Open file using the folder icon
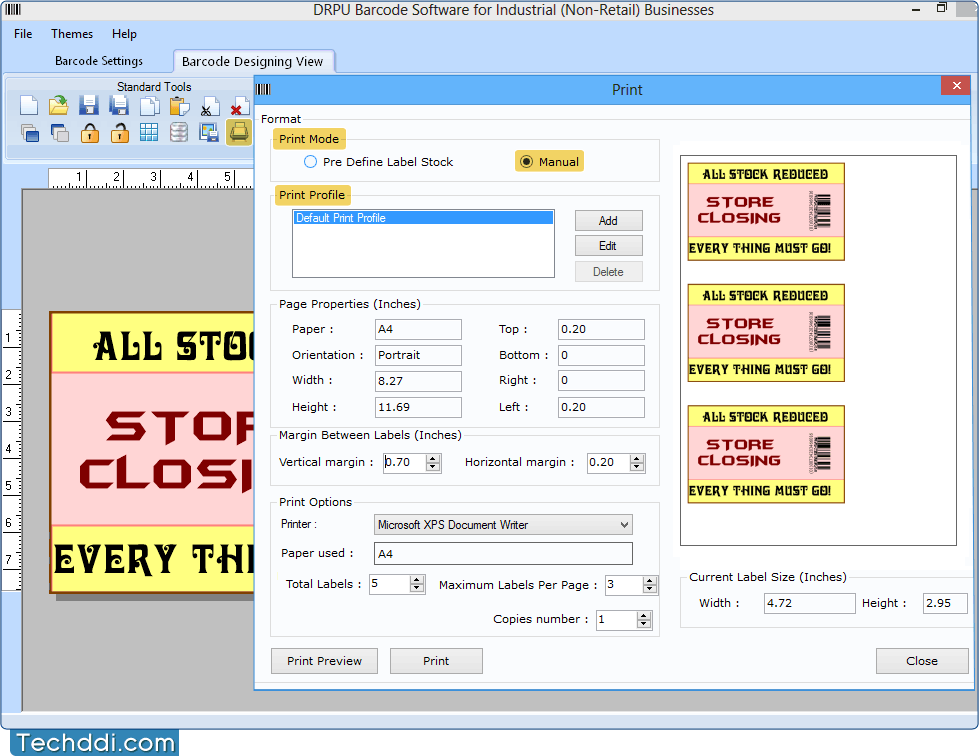 pyautogui.click(x=59, y=106)
